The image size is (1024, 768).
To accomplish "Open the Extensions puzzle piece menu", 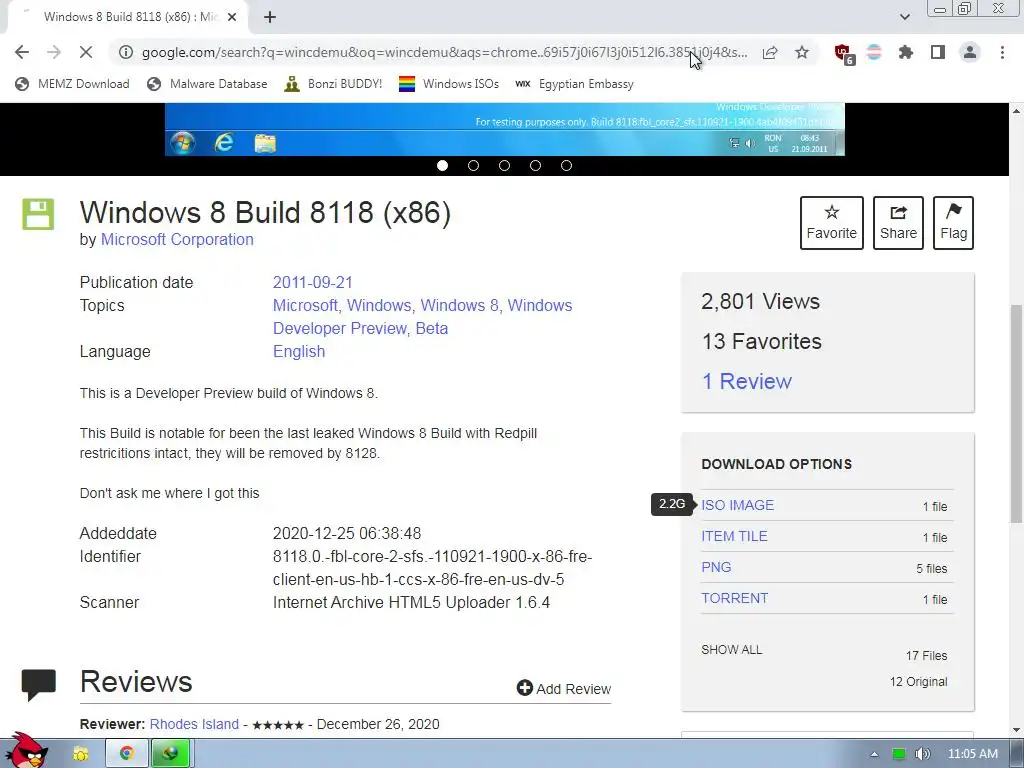I will pos(905,52).
